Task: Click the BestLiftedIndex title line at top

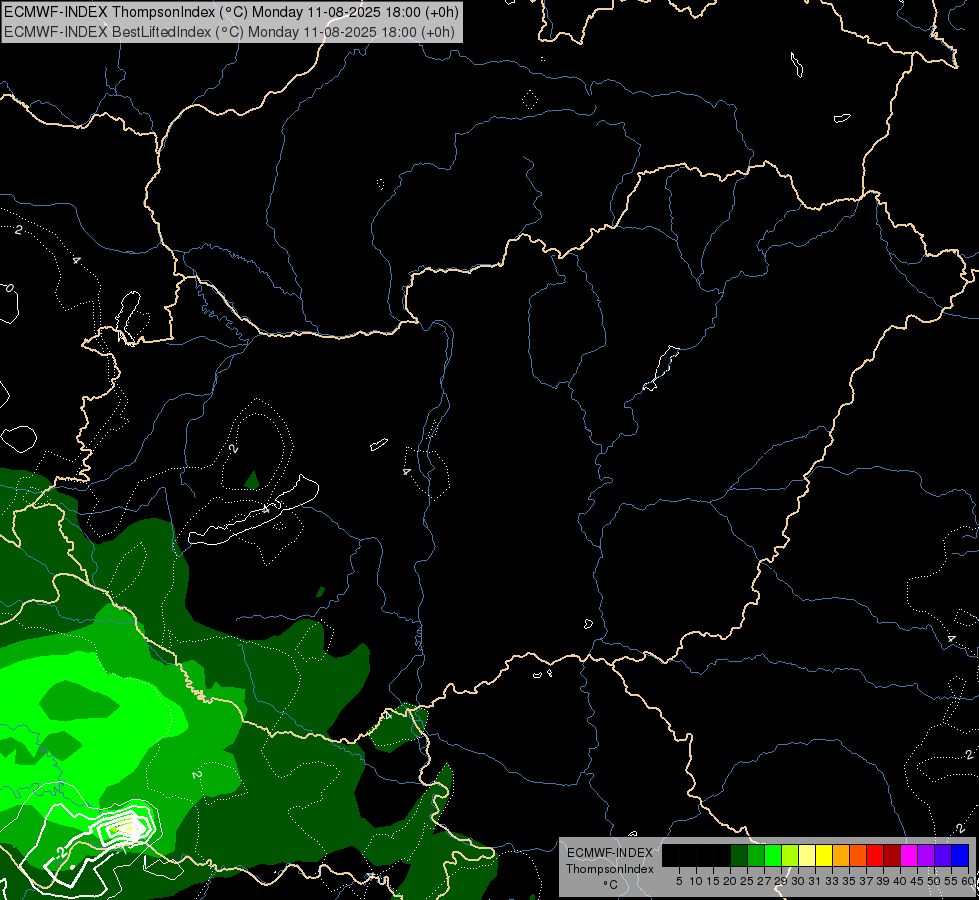Action: (229, 32)
